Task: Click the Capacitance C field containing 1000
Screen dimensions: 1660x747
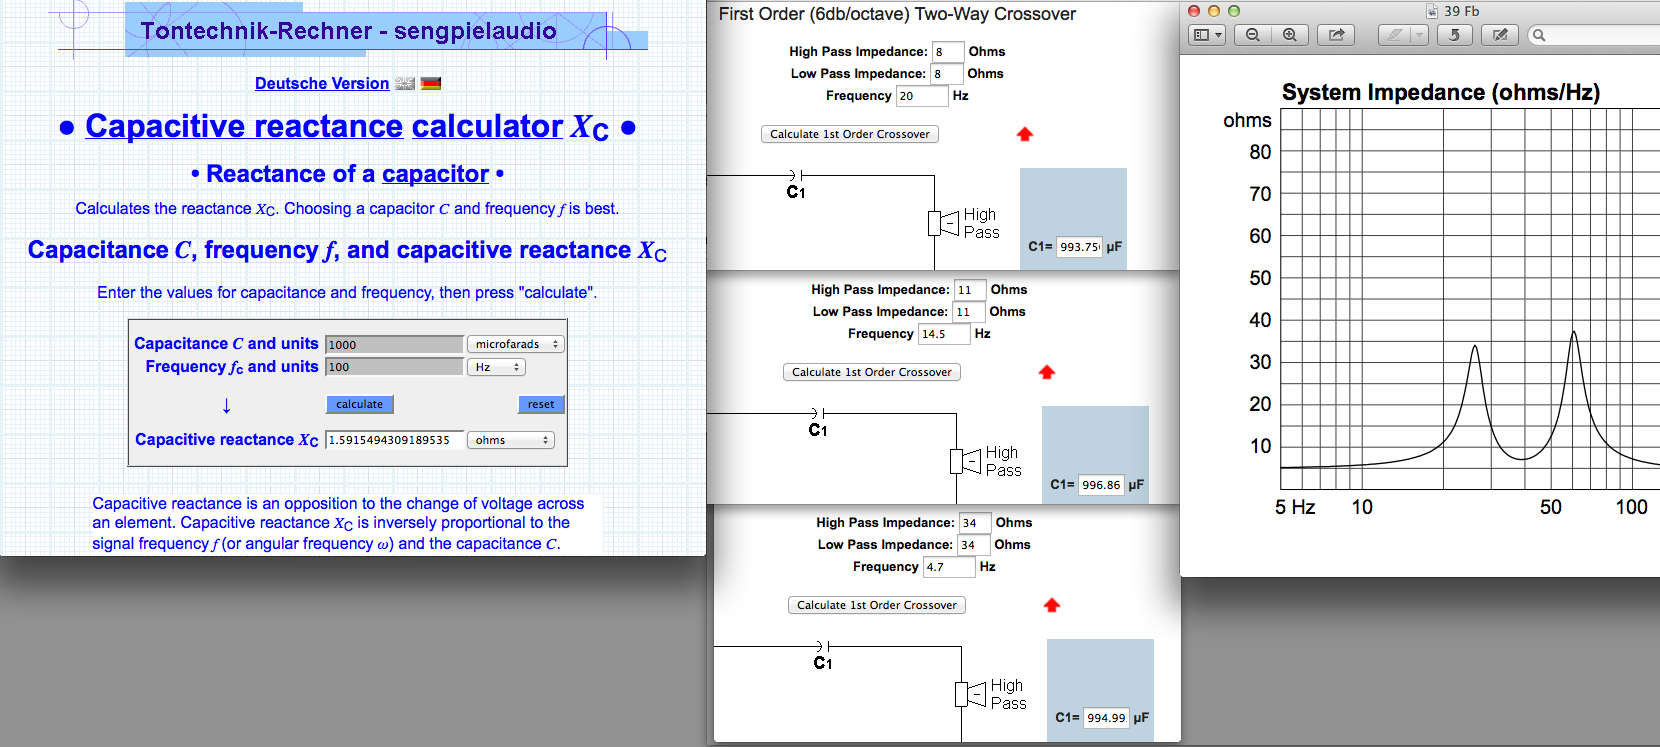Action: pos(394,345)
